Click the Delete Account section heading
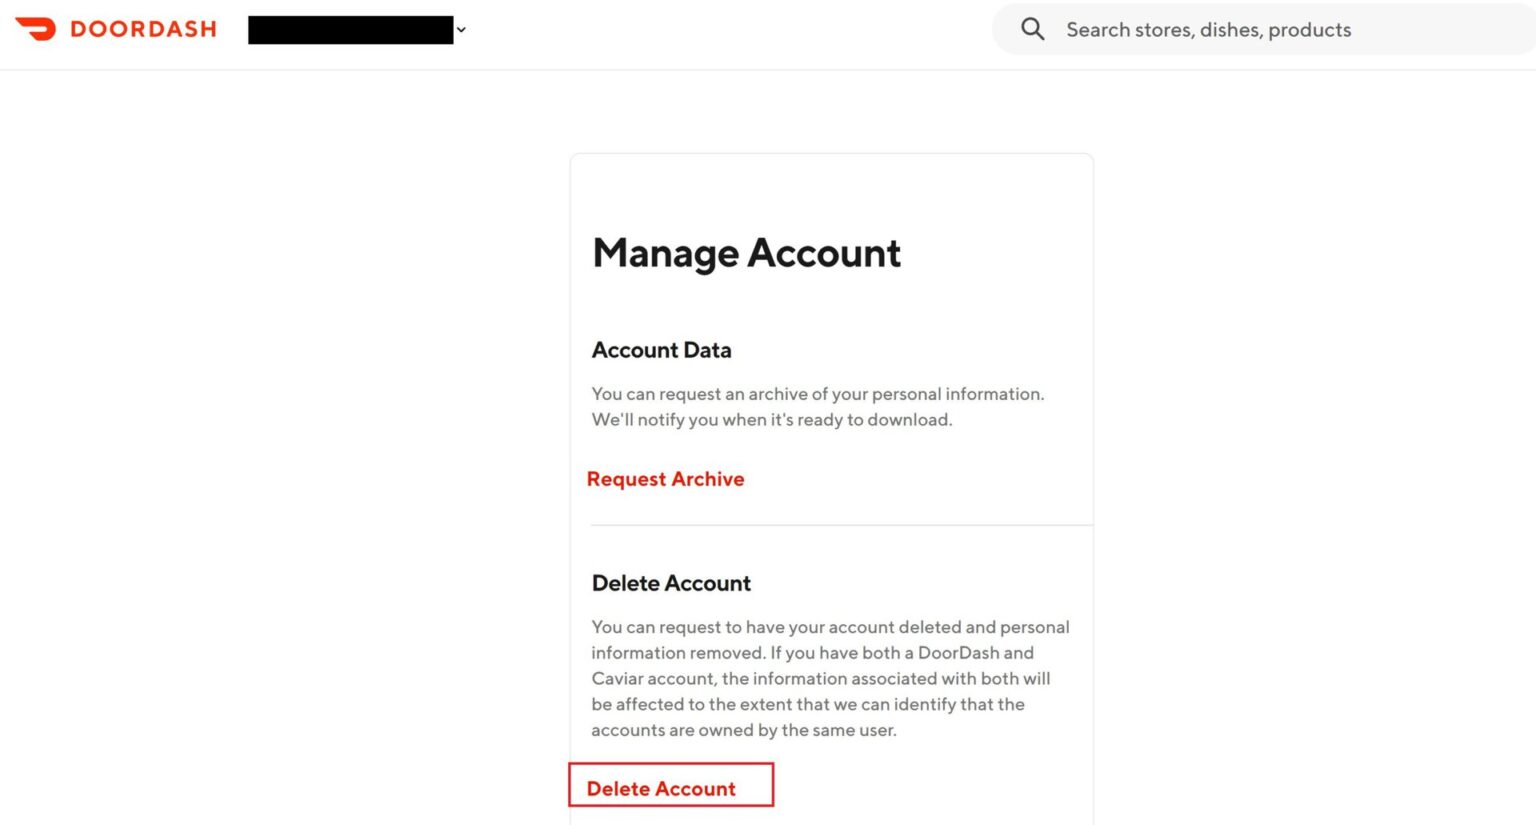The height and width of the screenshot is (825, 1536). (671, 582)
